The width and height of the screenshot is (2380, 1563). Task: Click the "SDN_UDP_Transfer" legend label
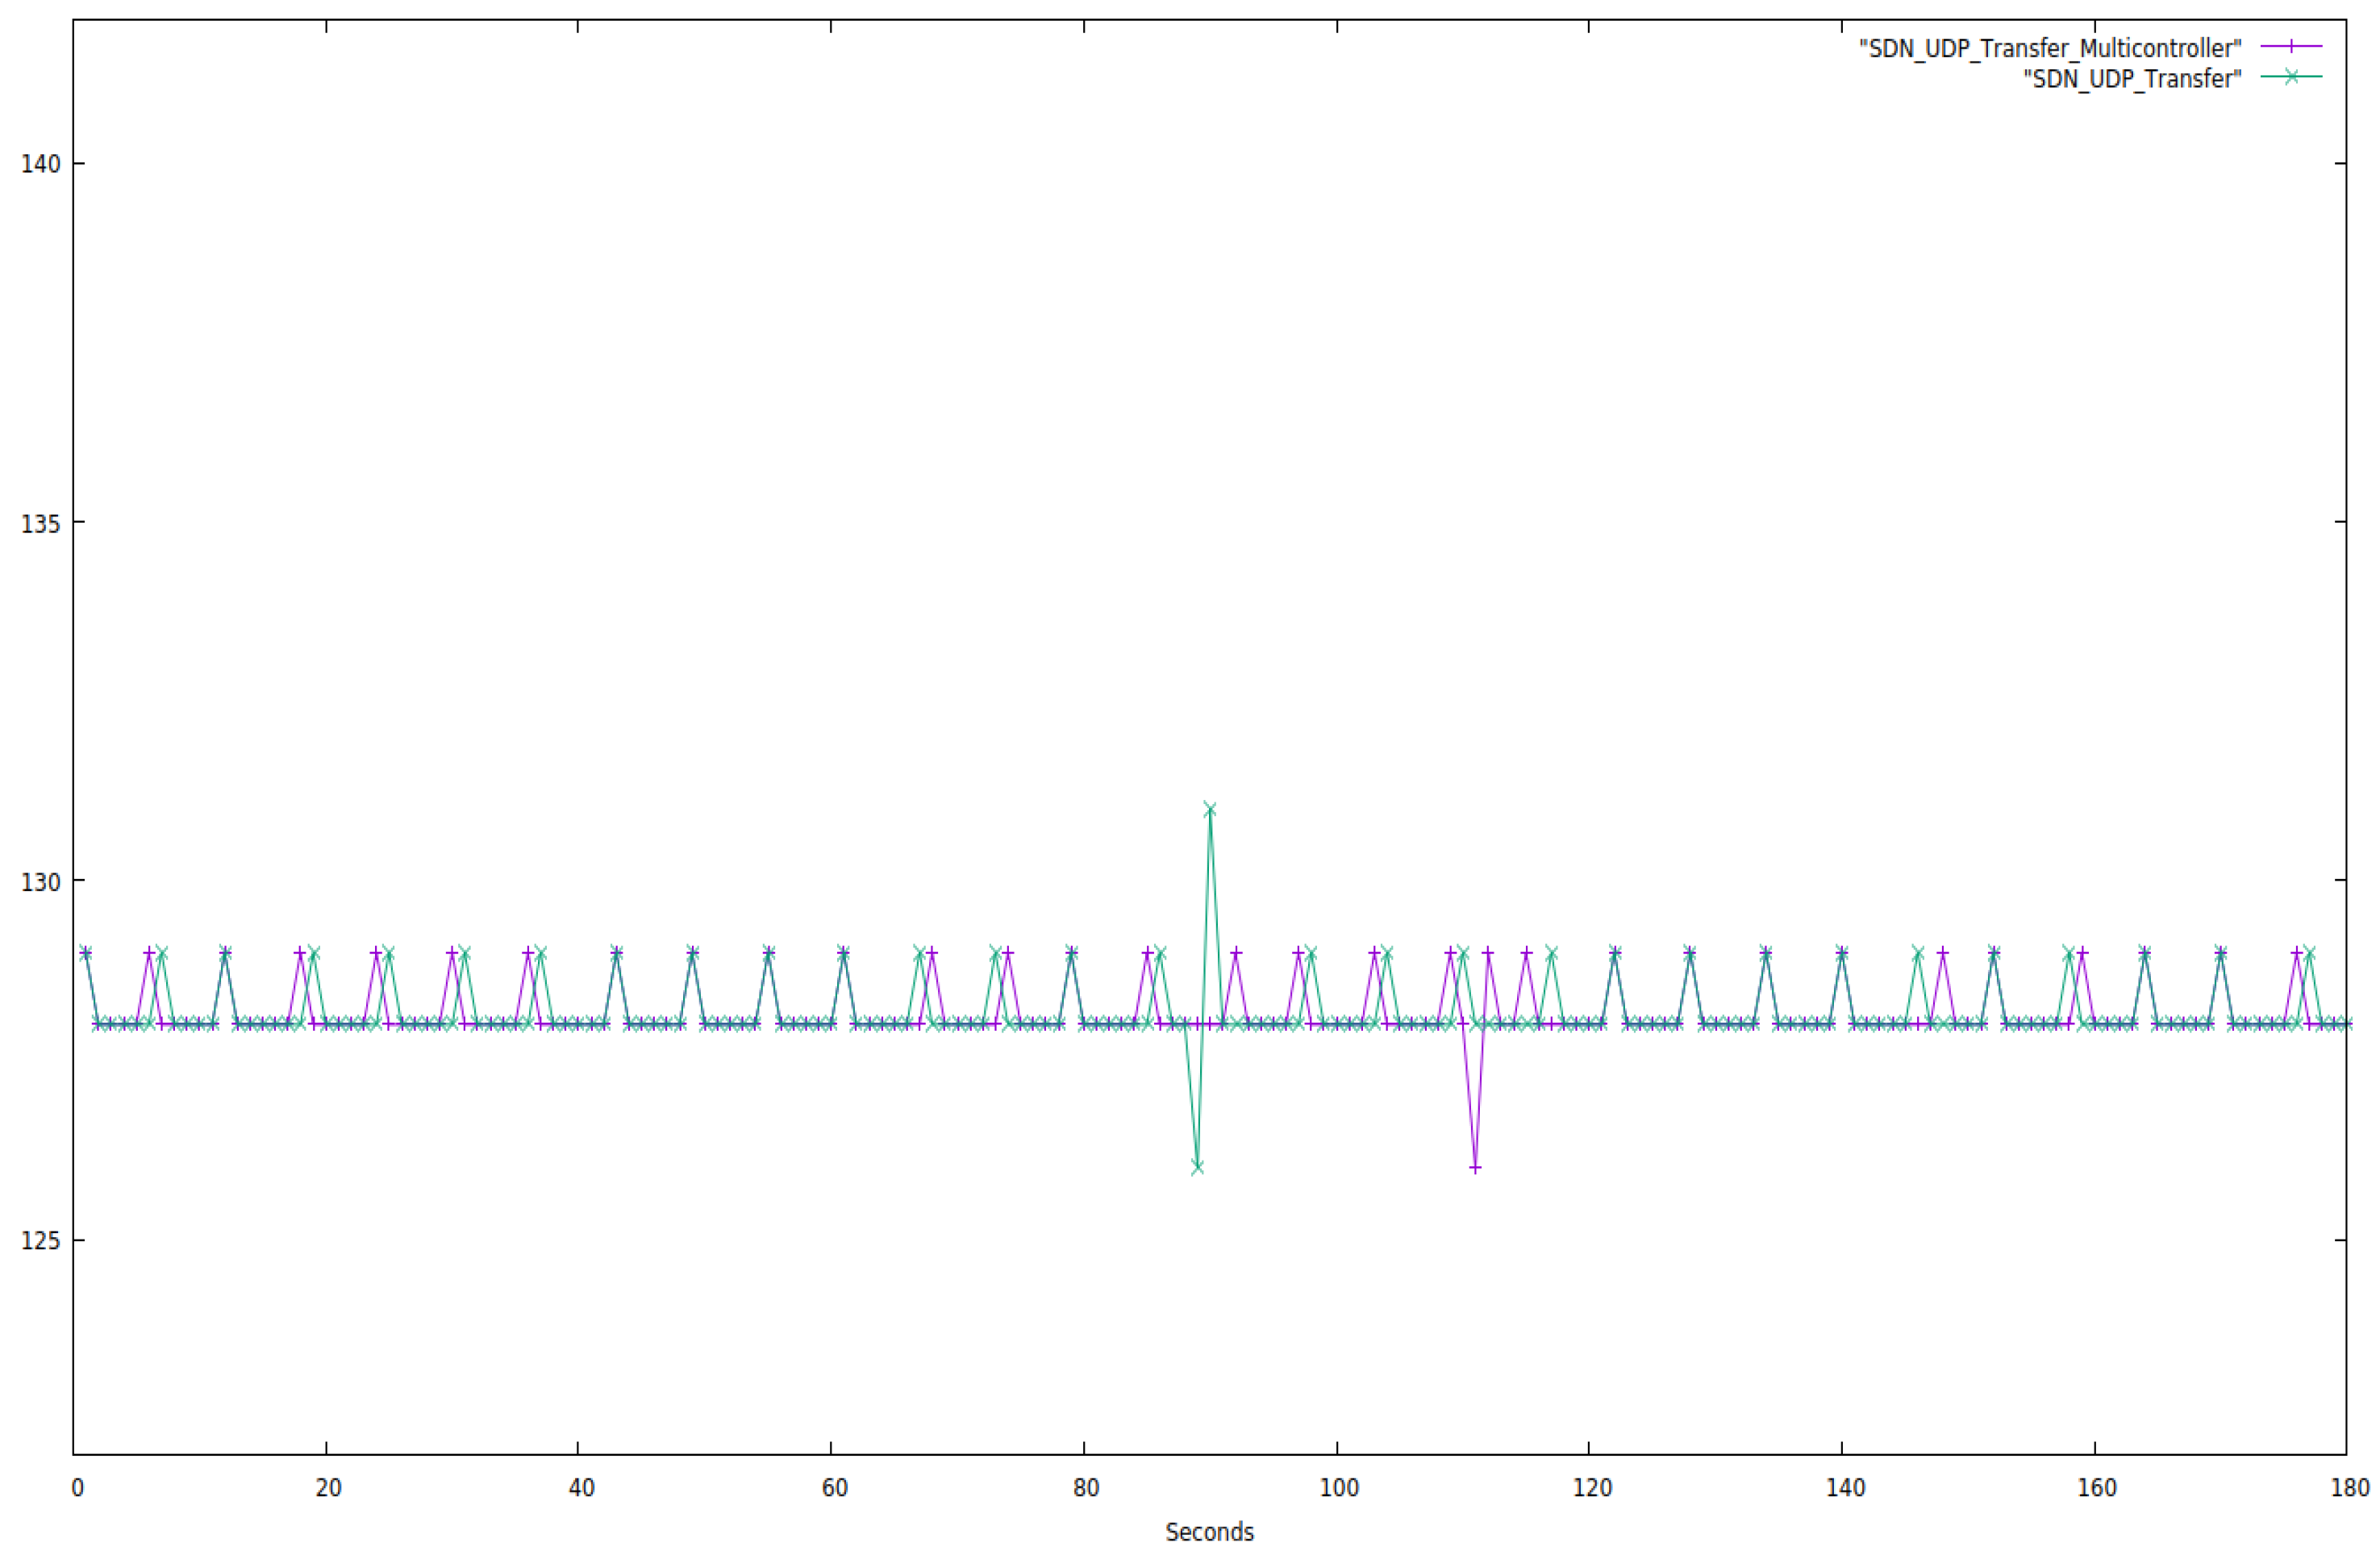(x=2132, y=78)
